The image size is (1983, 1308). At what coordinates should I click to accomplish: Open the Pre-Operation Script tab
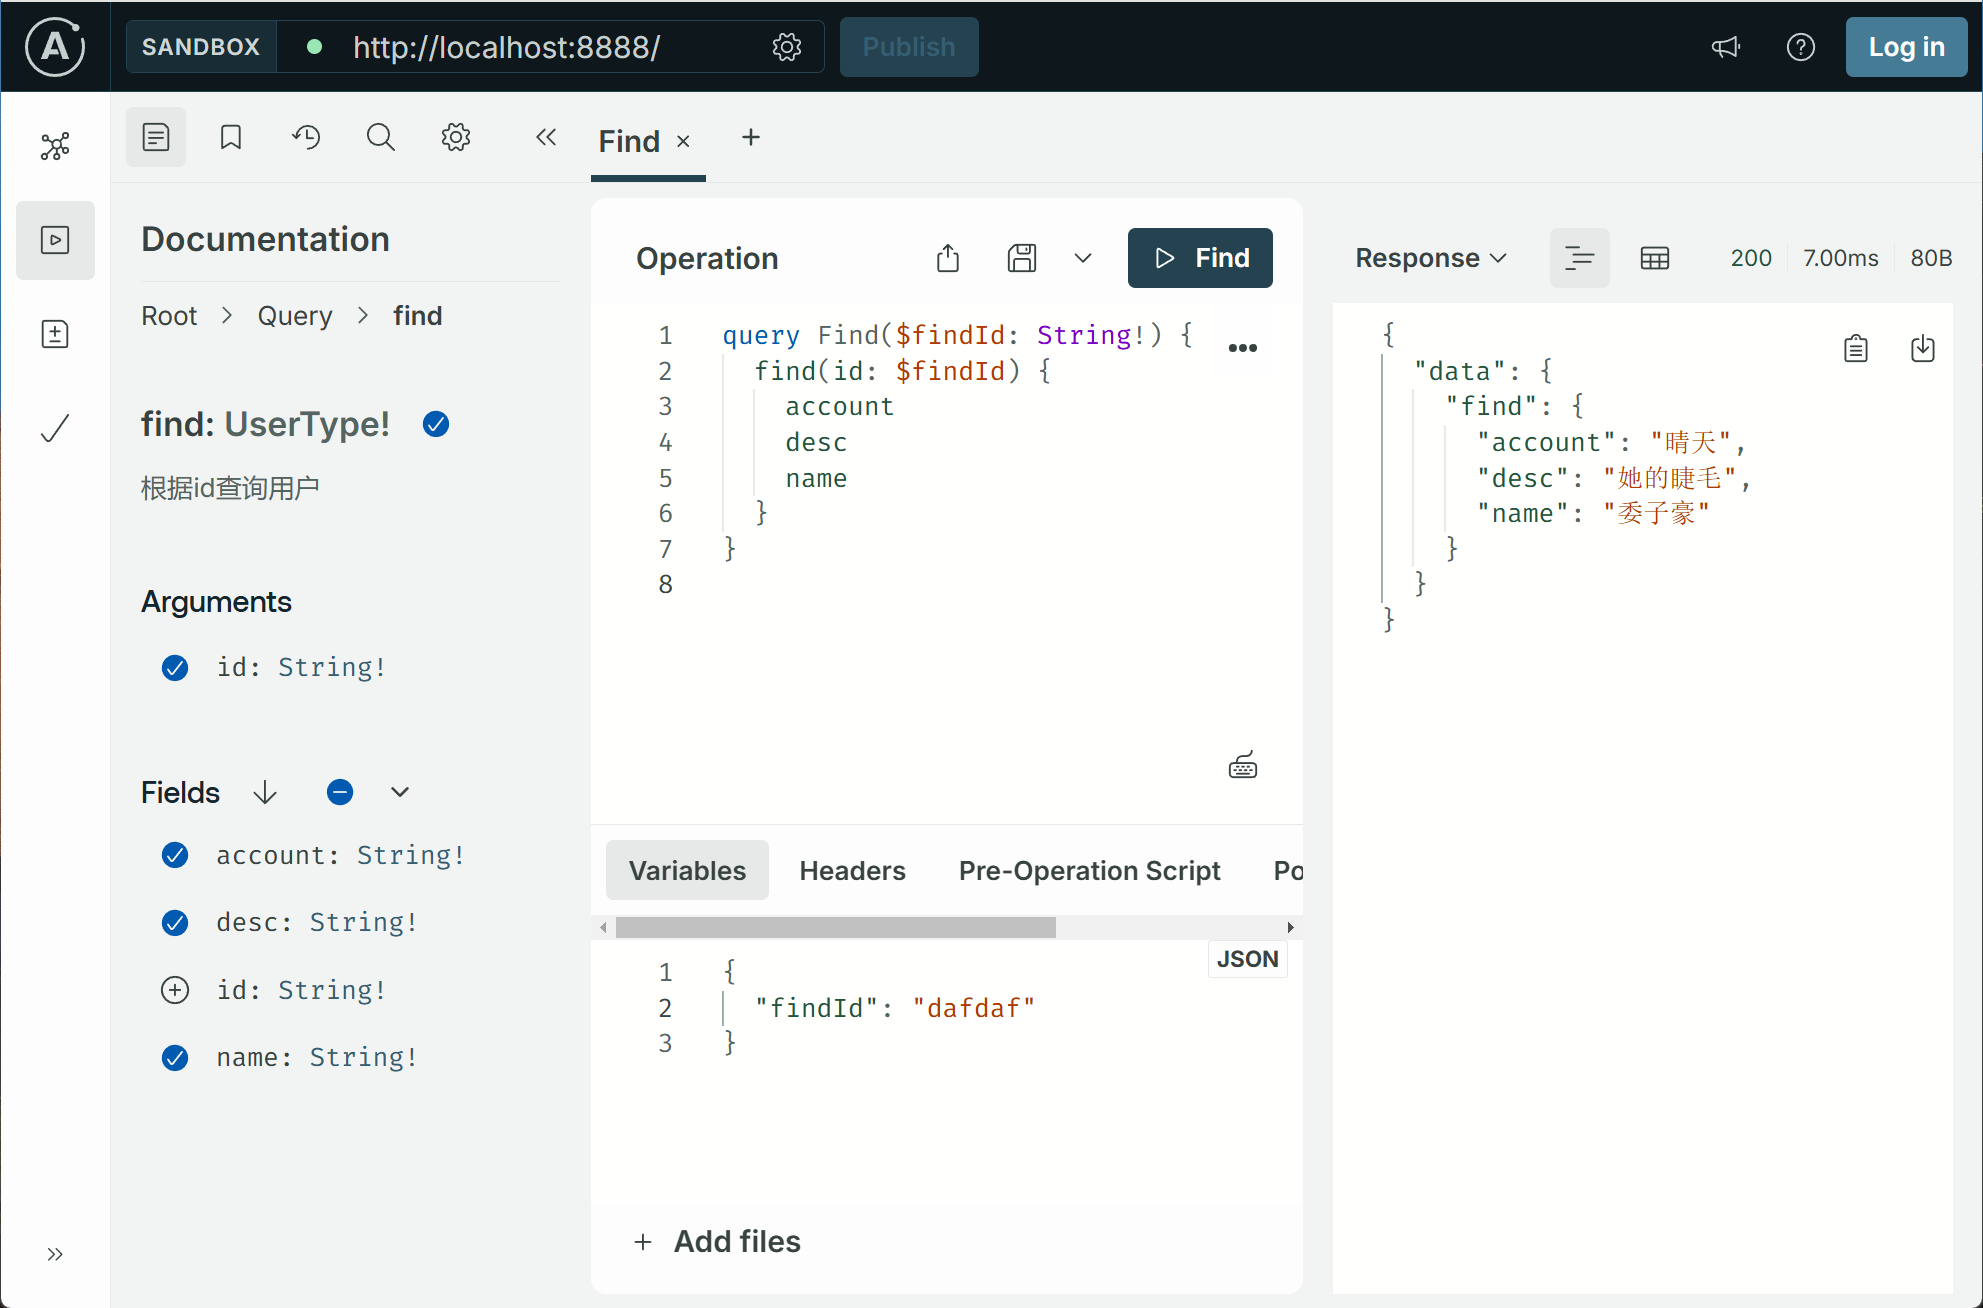[1089, 870]
